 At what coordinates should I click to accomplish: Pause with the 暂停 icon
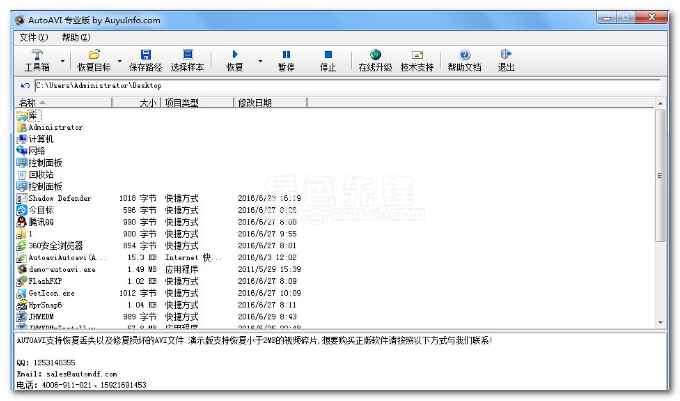(286, 54)
